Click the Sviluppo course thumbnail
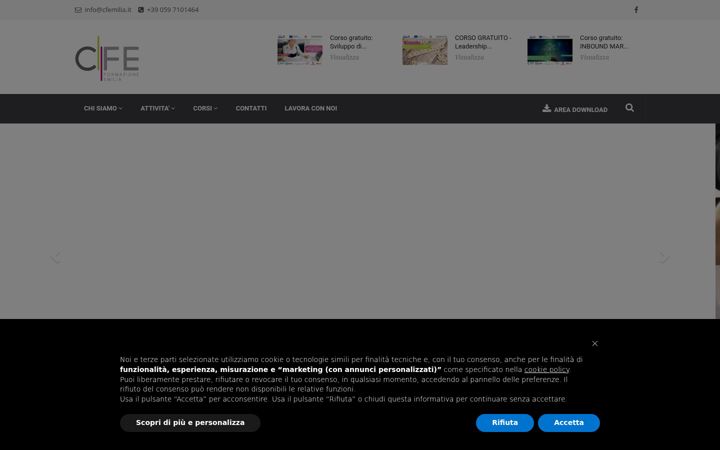The width and height of the screenshot is (720, 450). tap(300, 50)
